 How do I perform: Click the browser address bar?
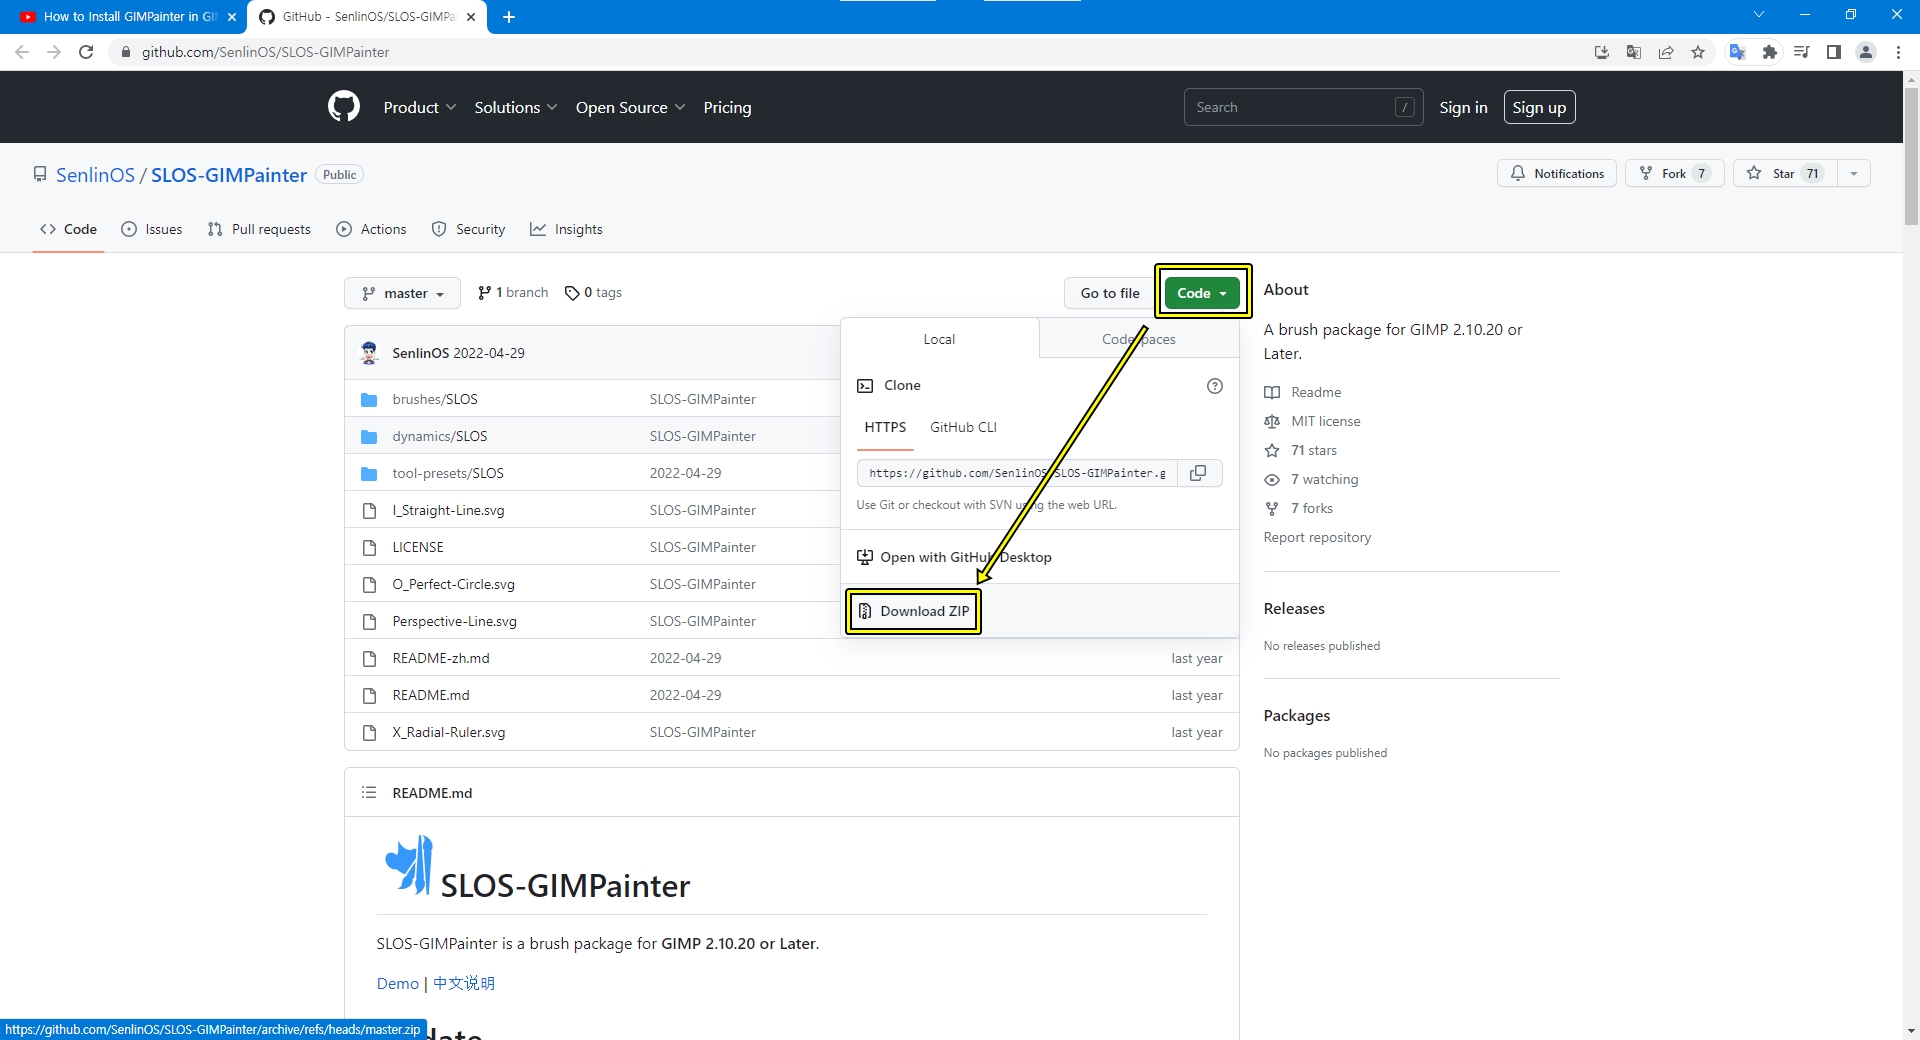point(850,52)
